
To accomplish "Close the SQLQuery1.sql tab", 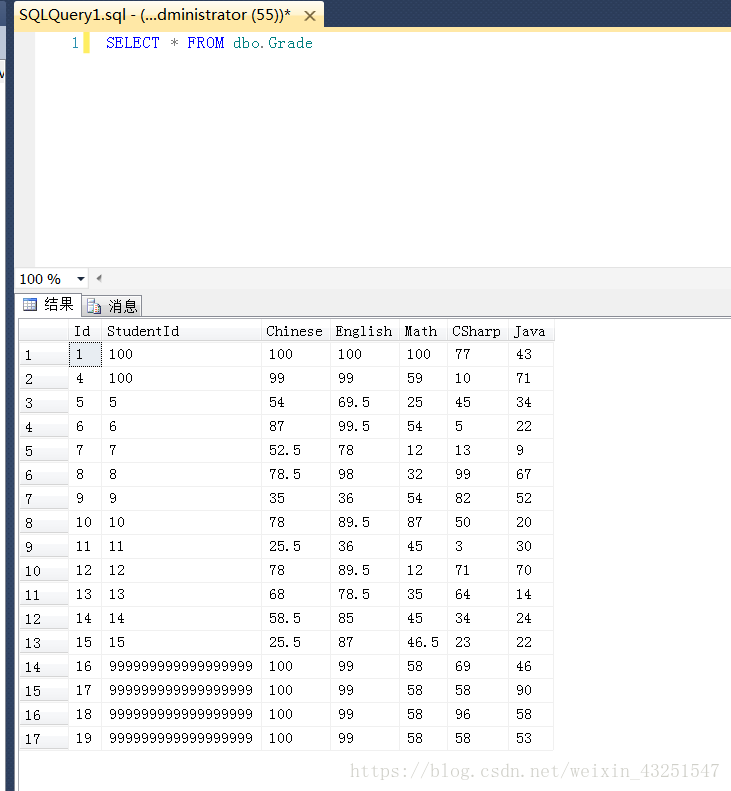I will pyautogui.click(x=310, y=16).
